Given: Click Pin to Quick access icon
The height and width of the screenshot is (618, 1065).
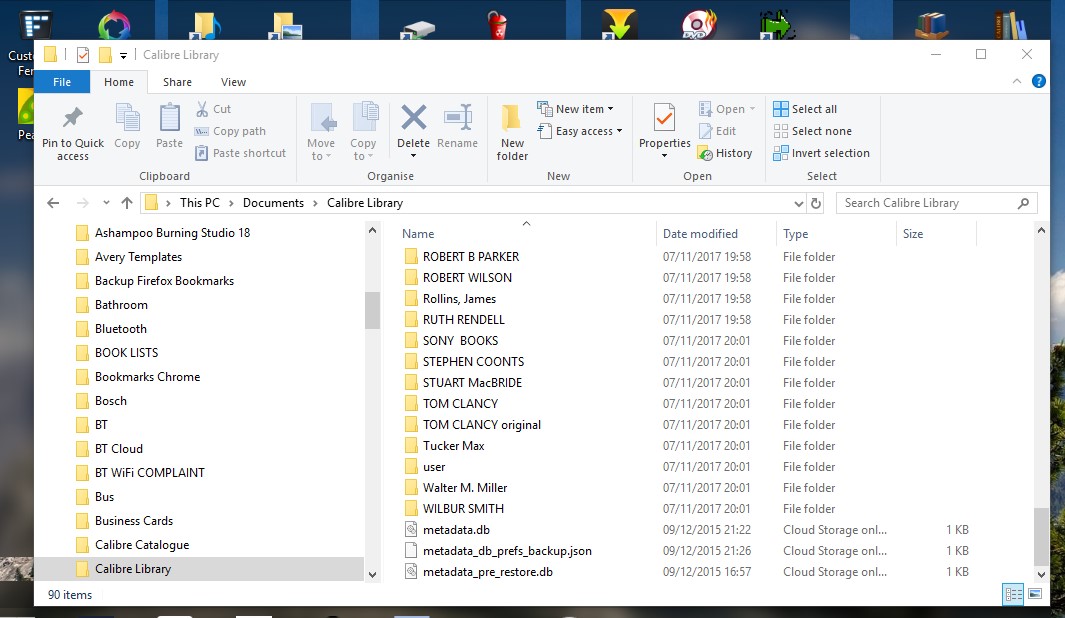Looking at the screenshot, I should pos(72,119).
